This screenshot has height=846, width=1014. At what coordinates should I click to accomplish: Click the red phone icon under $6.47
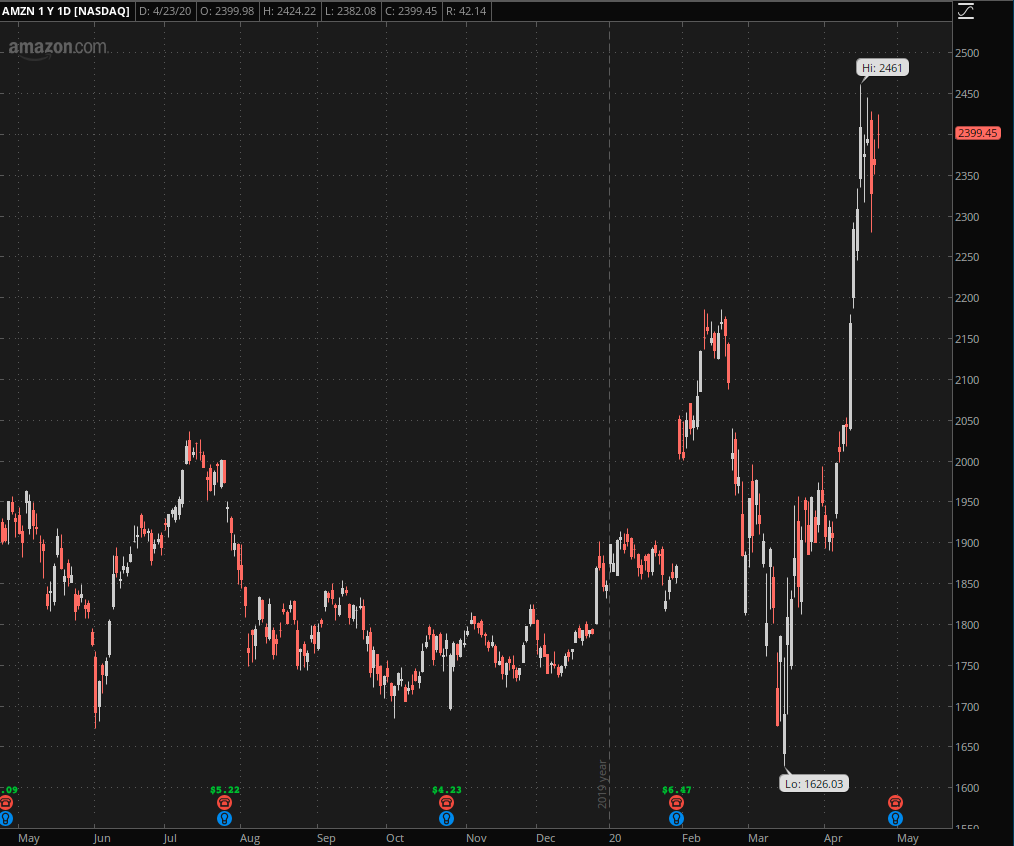(677, 803)
